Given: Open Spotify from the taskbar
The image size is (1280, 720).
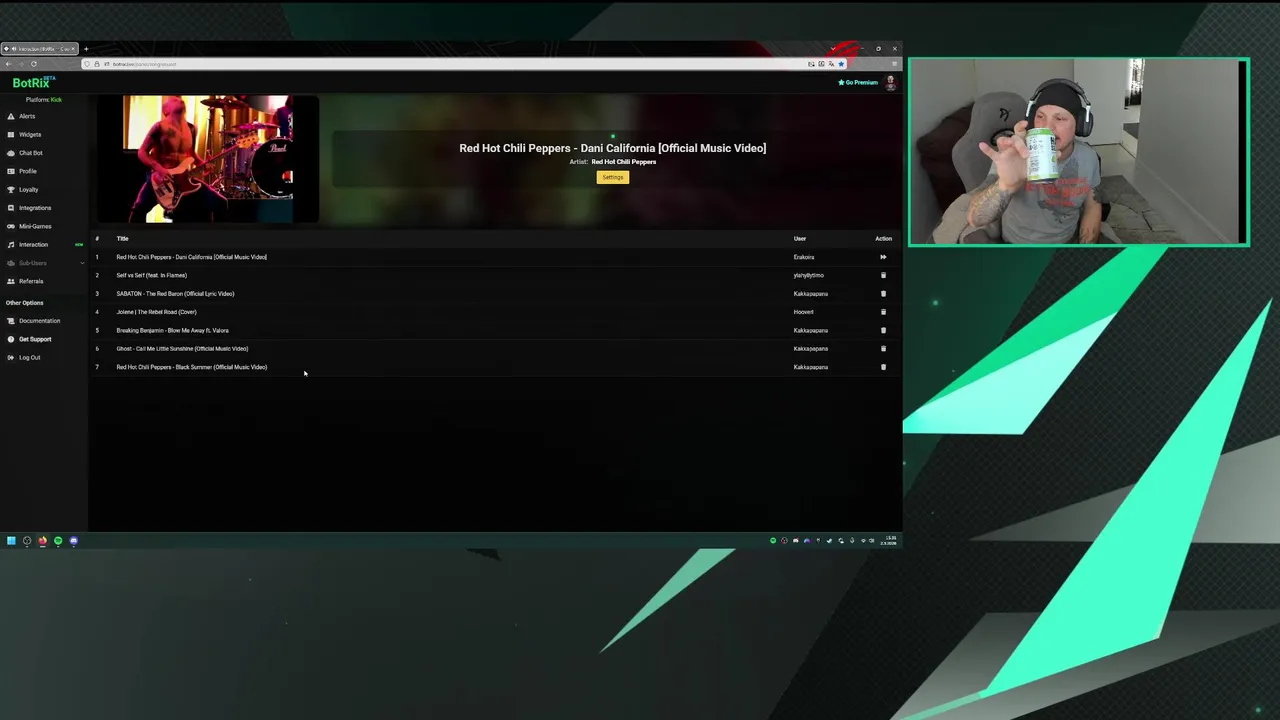Looking at the screenshot, I should click(58, 541).
